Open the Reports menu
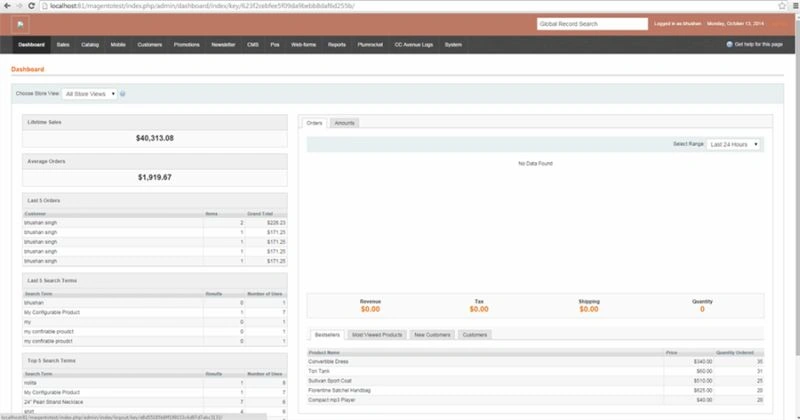Viewport: 800px width, 420px height. click(337, 45)
